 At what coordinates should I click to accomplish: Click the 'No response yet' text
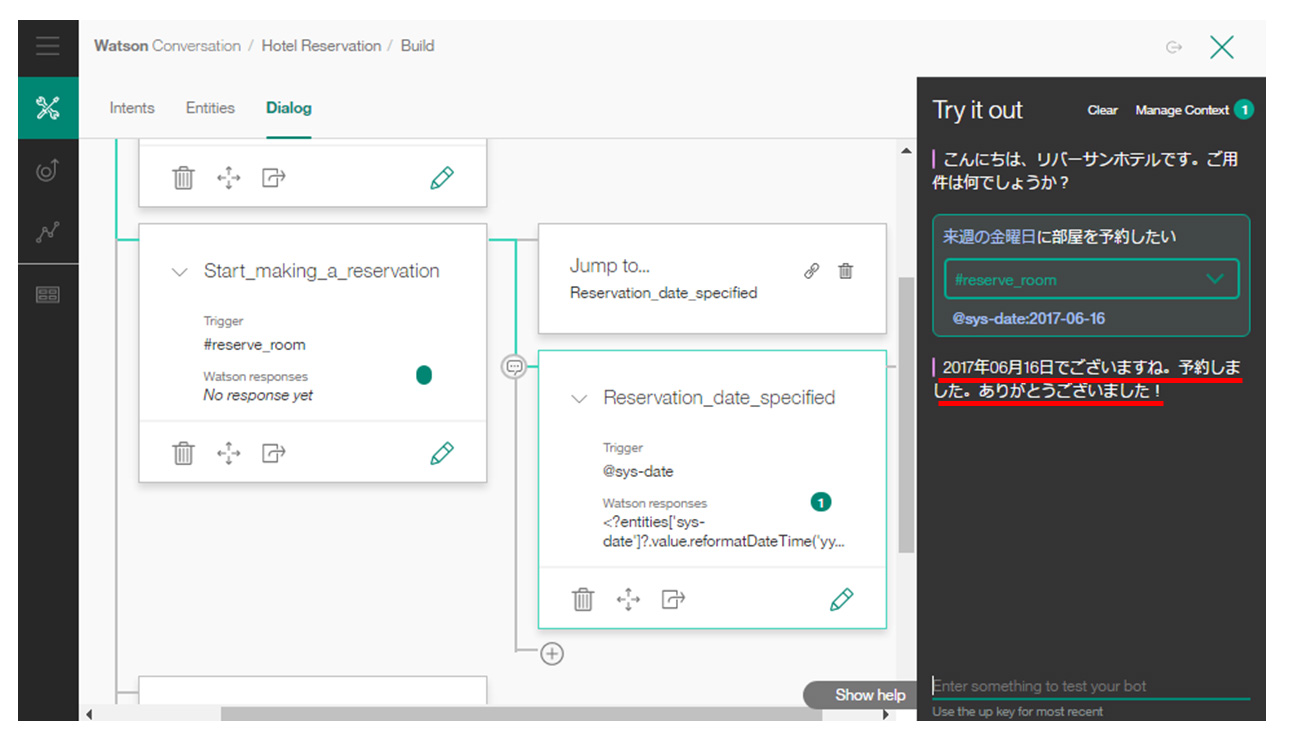click(x=258, y=395)
